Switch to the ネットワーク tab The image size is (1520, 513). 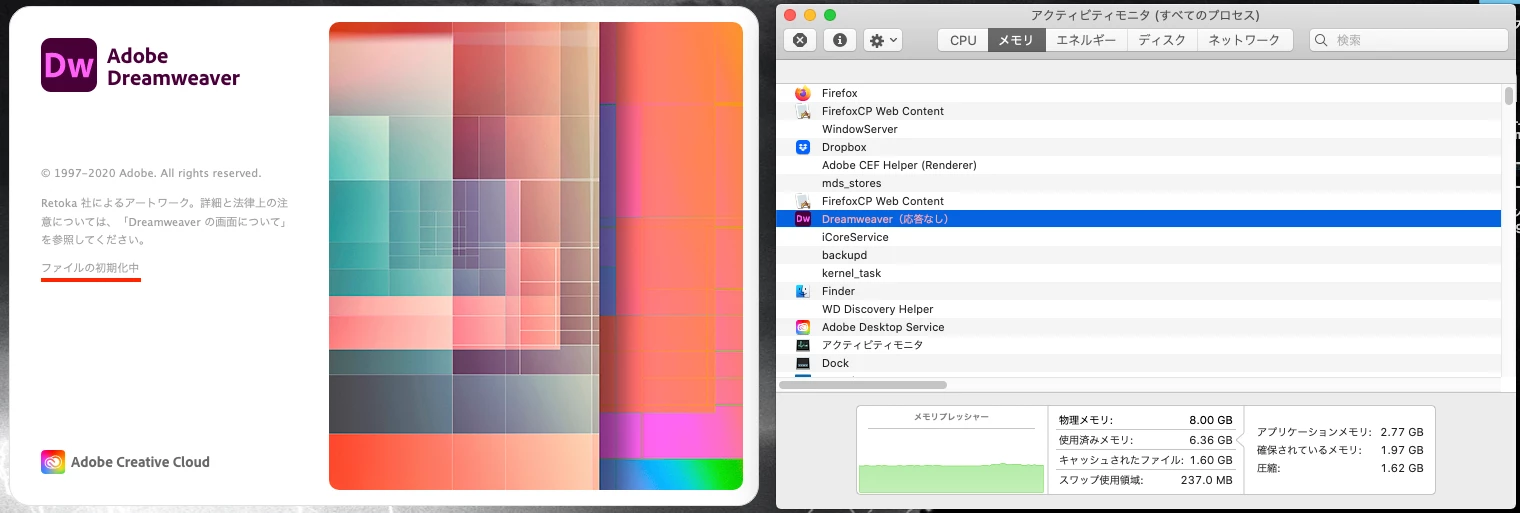click(x=1245, y=40)
